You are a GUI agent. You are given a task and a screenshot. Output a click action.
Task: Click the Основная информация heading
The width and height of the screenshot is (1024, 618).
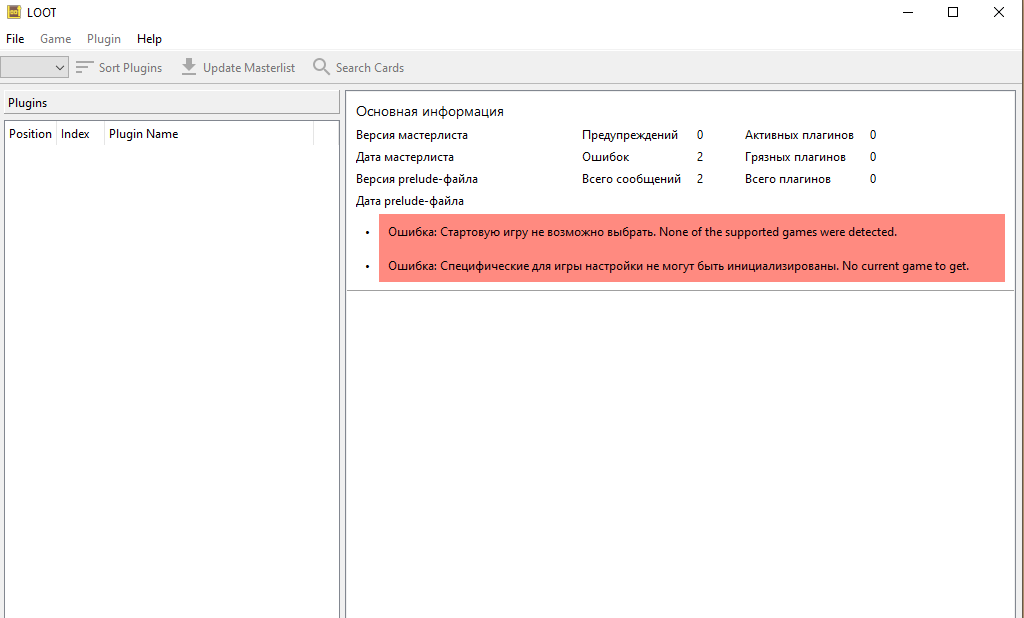pyautogui.click(x=430, y=112)
